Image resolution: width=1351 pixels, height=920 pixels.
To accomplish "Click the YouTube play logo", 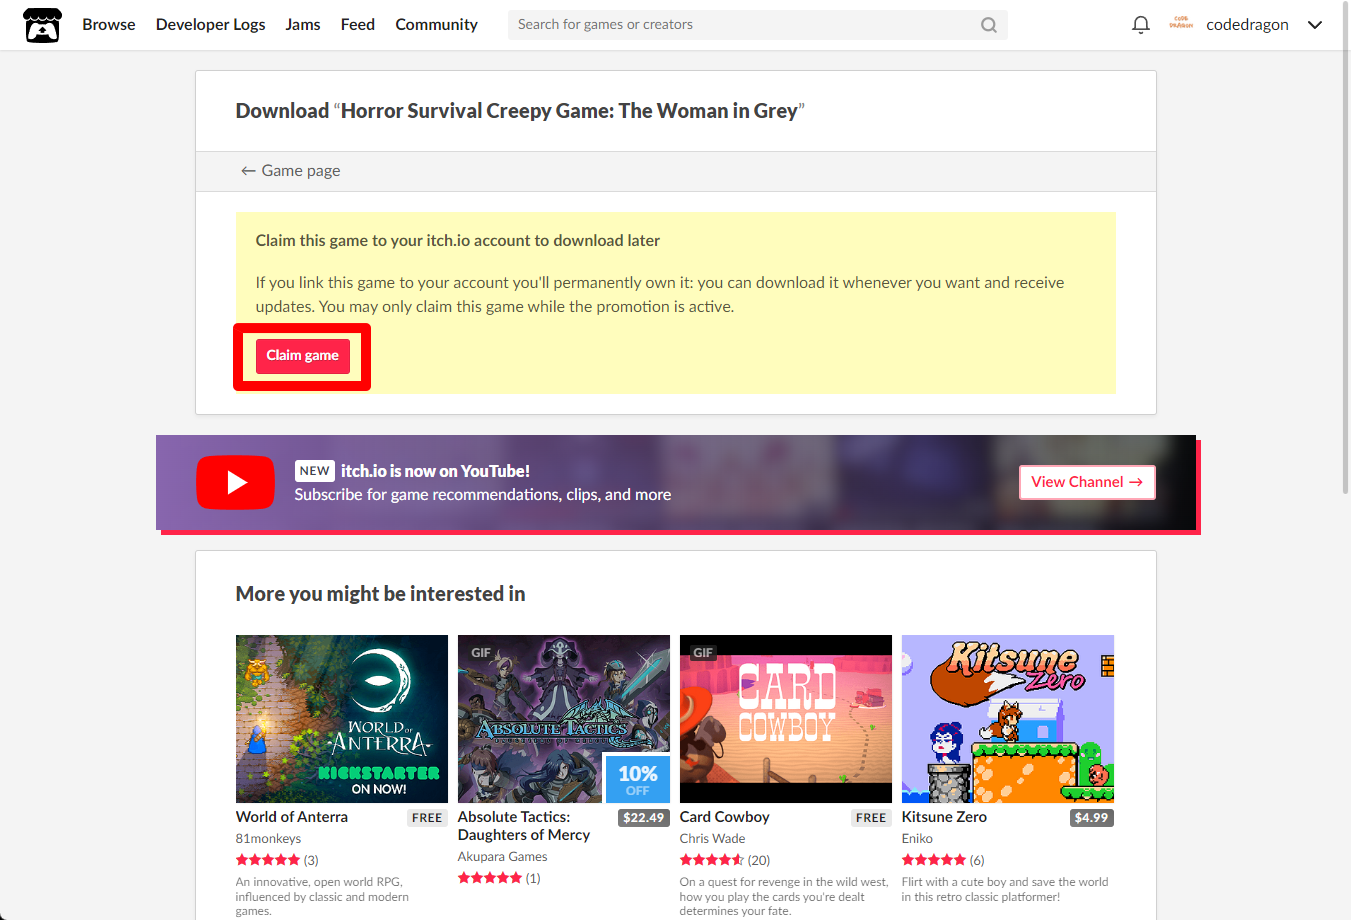I will tap(235, 482).
